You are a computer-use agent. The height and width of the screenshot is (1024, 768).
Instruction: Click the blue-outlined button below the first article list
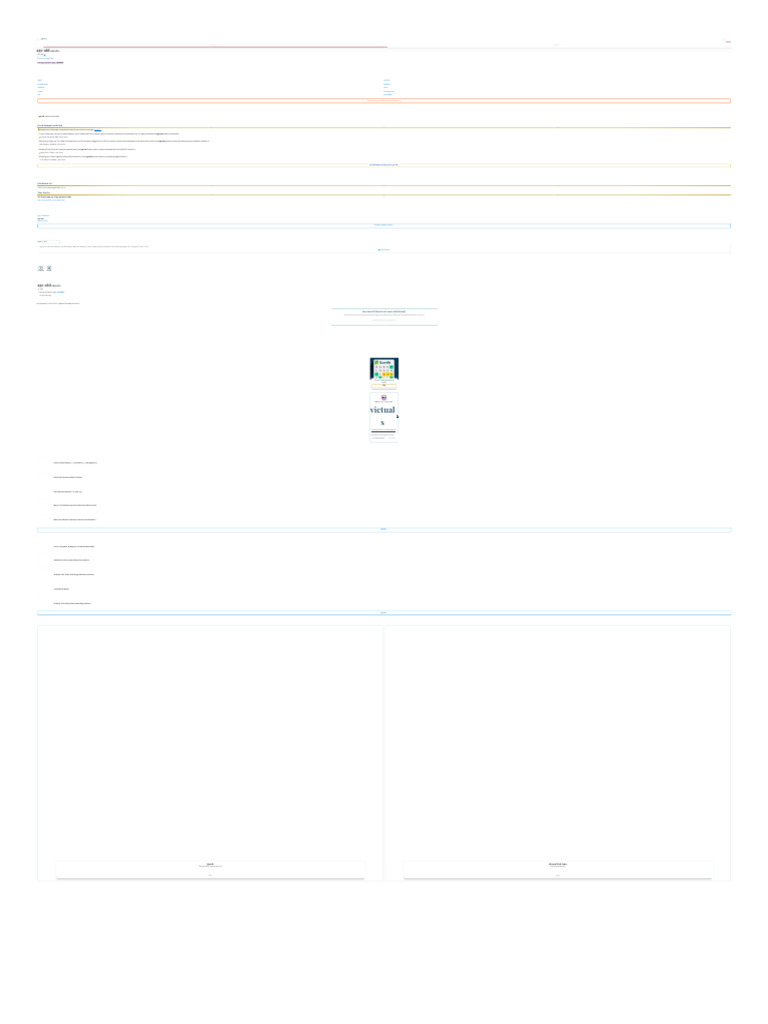tap(384, 530)
